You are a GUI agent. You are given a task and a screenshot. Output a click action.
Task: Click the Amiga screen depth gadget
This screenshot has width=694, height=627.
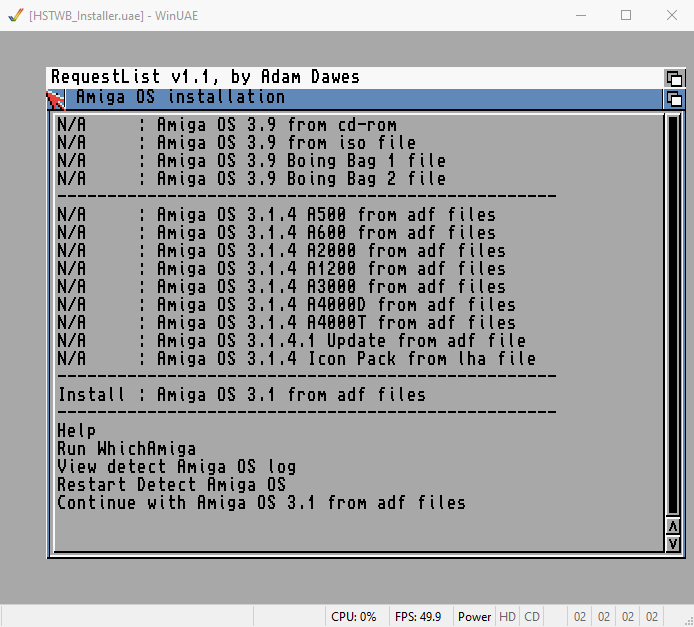[675, 78]
